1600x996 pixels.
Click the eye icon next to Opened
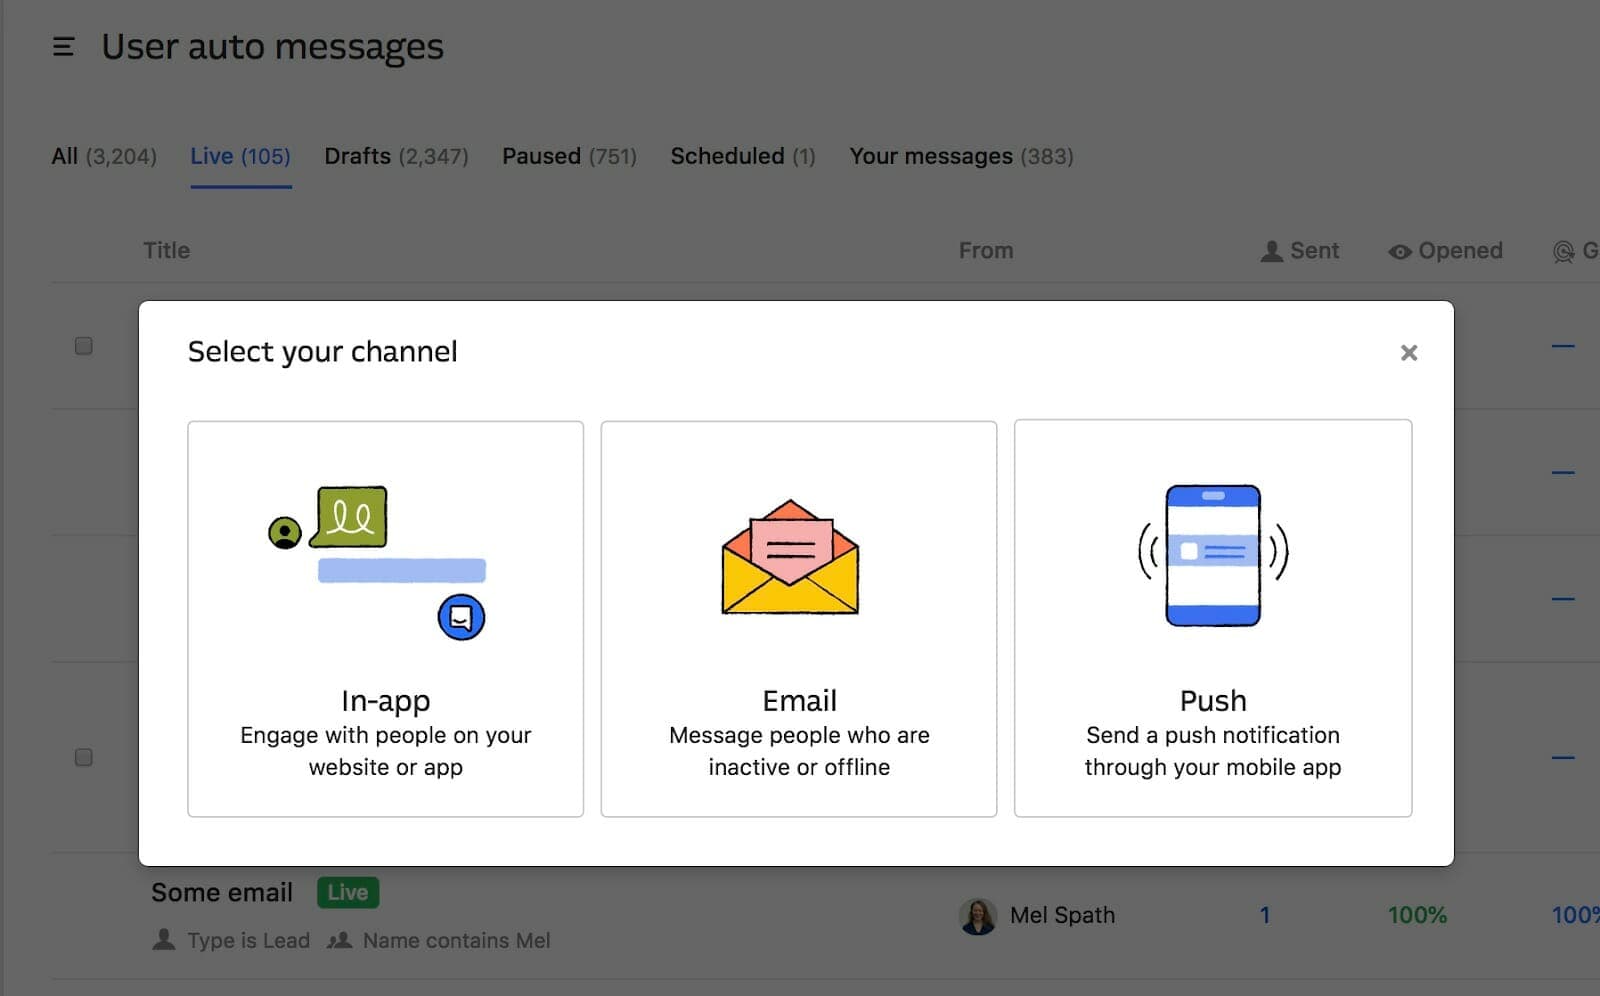[1400, 252]
